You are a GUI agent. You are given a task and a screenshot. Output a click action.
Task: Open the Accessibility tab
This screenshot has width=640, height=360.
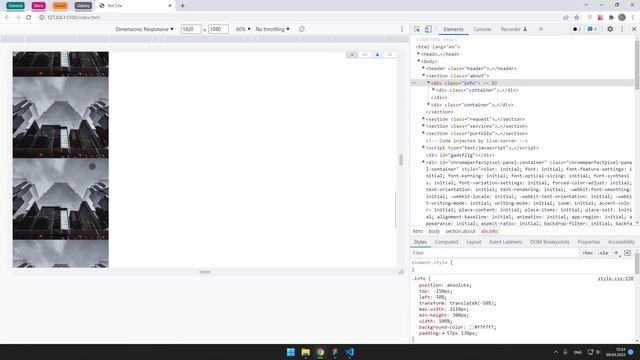(621, 242)
